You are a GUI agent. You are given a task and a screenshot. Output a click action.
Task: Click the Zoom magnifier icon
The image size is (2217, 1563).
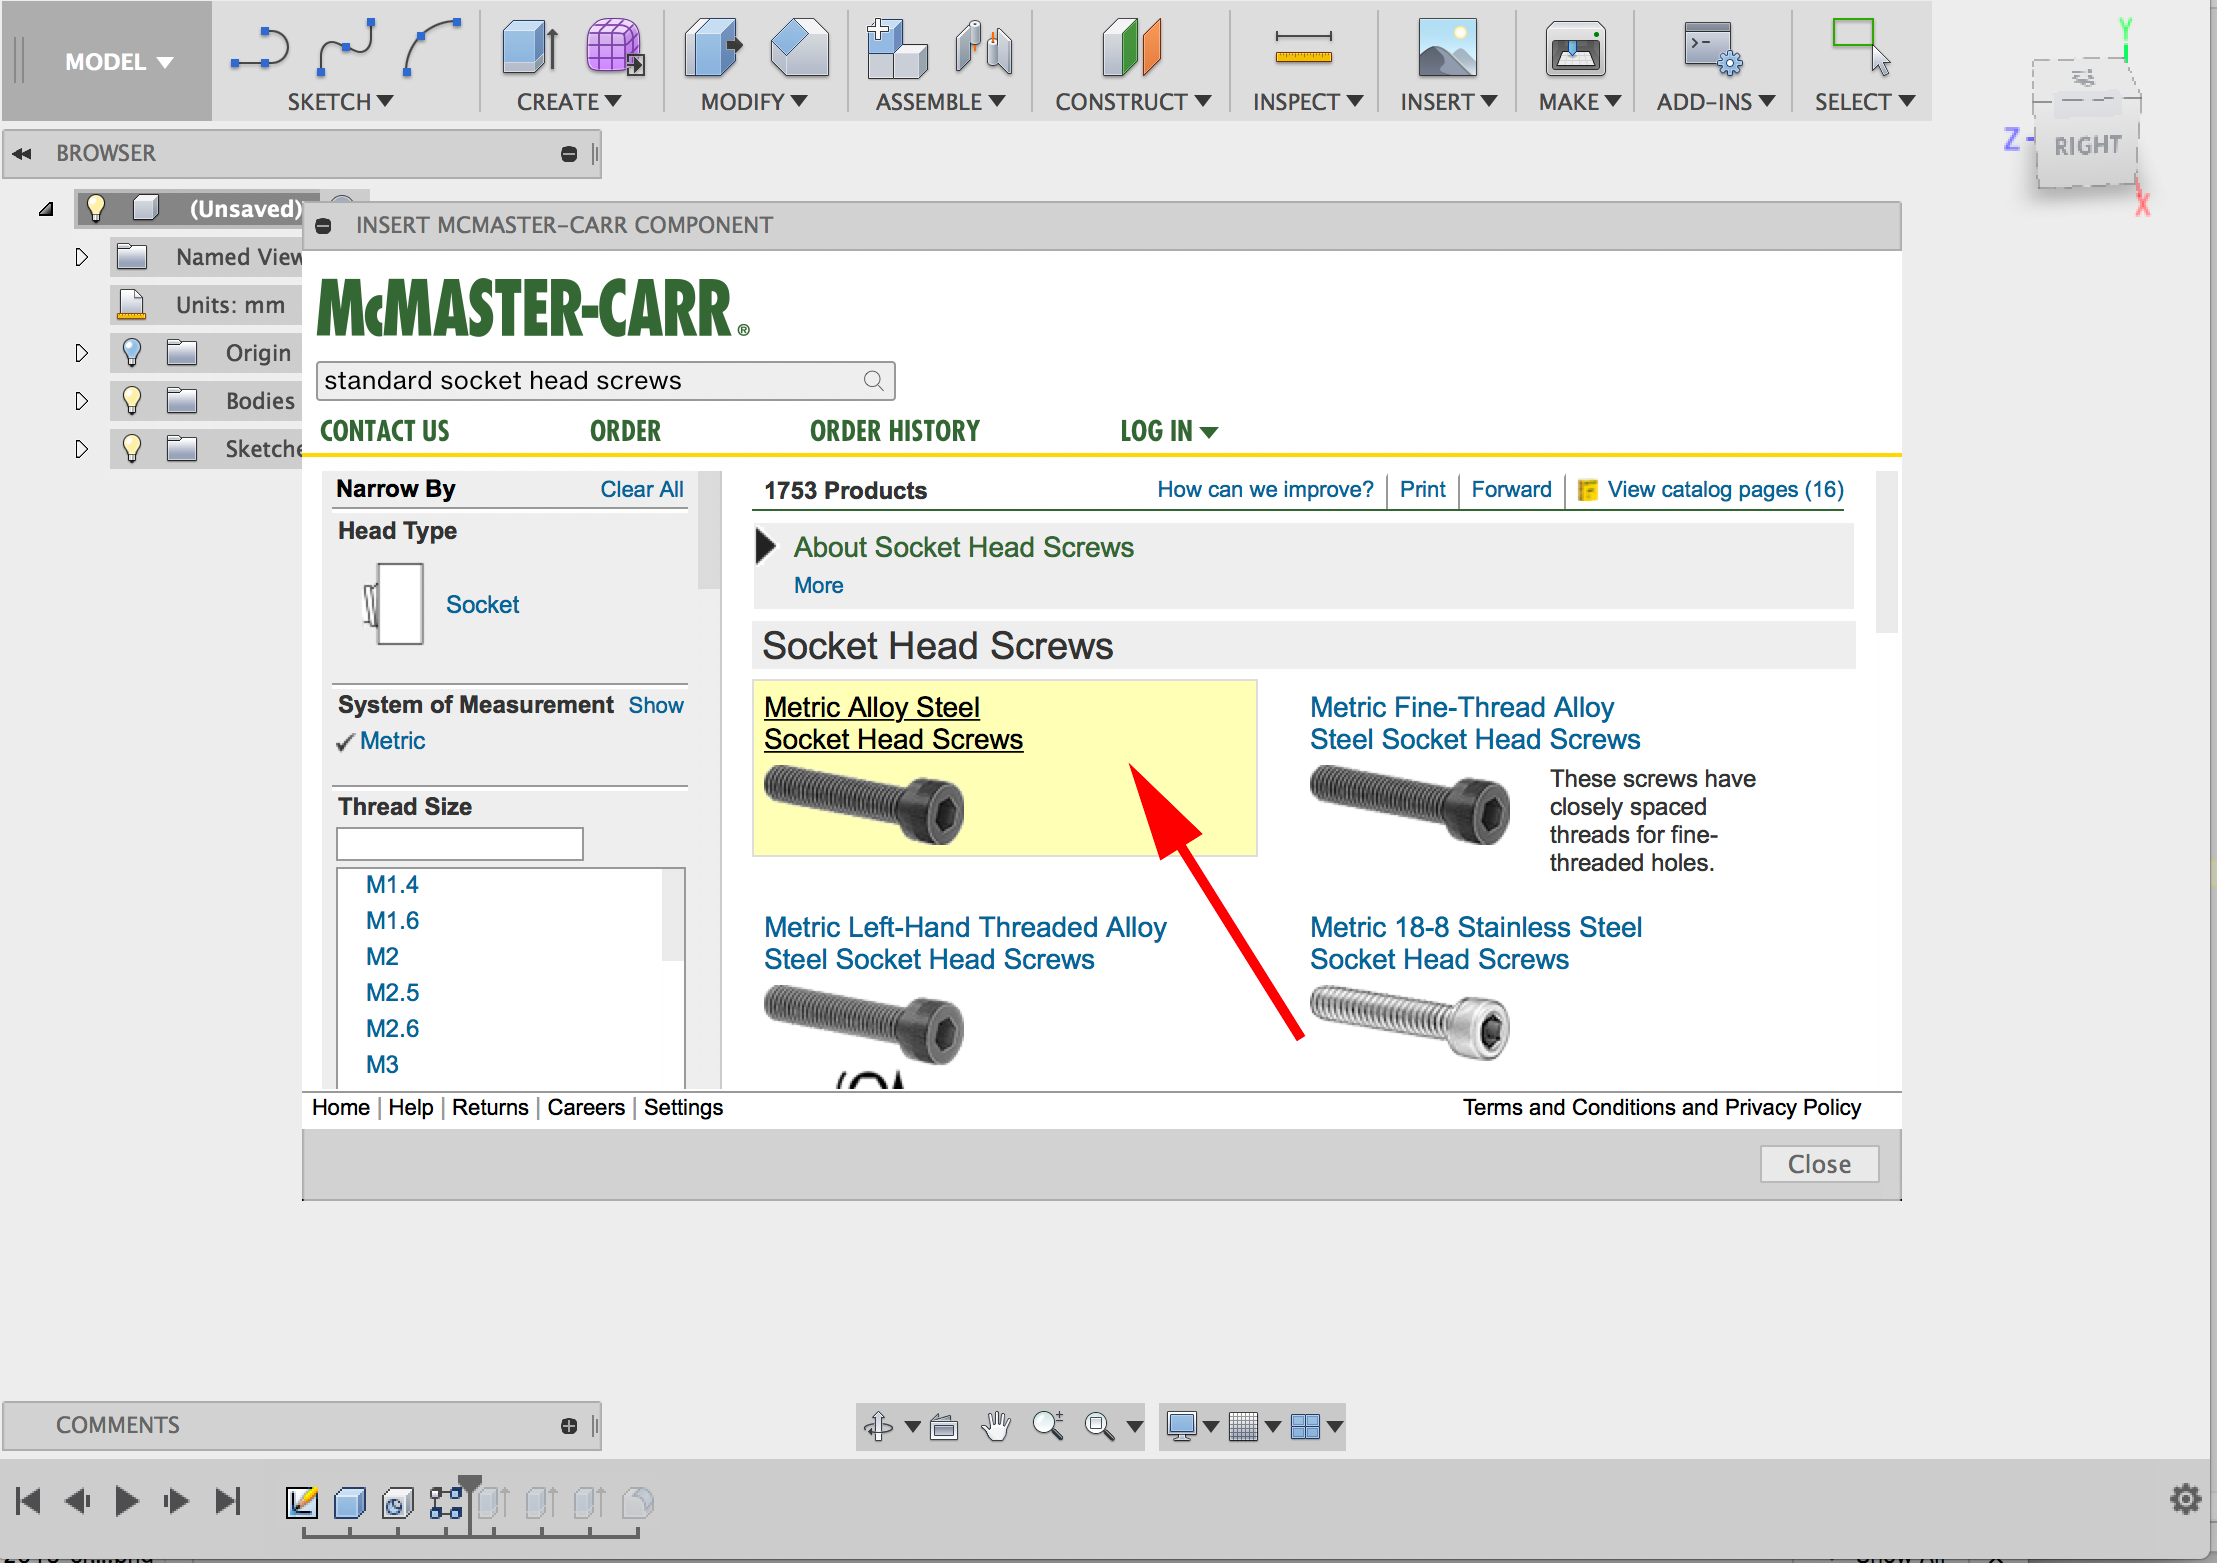point(1047,1425)
